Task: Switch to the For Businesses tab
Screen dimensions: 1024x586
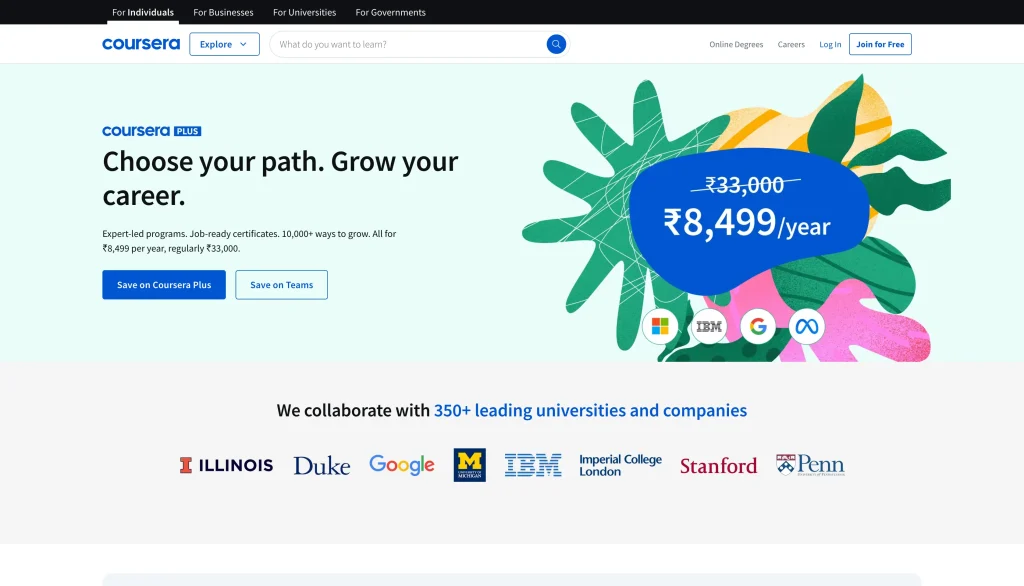Action: tap(223, 12)
